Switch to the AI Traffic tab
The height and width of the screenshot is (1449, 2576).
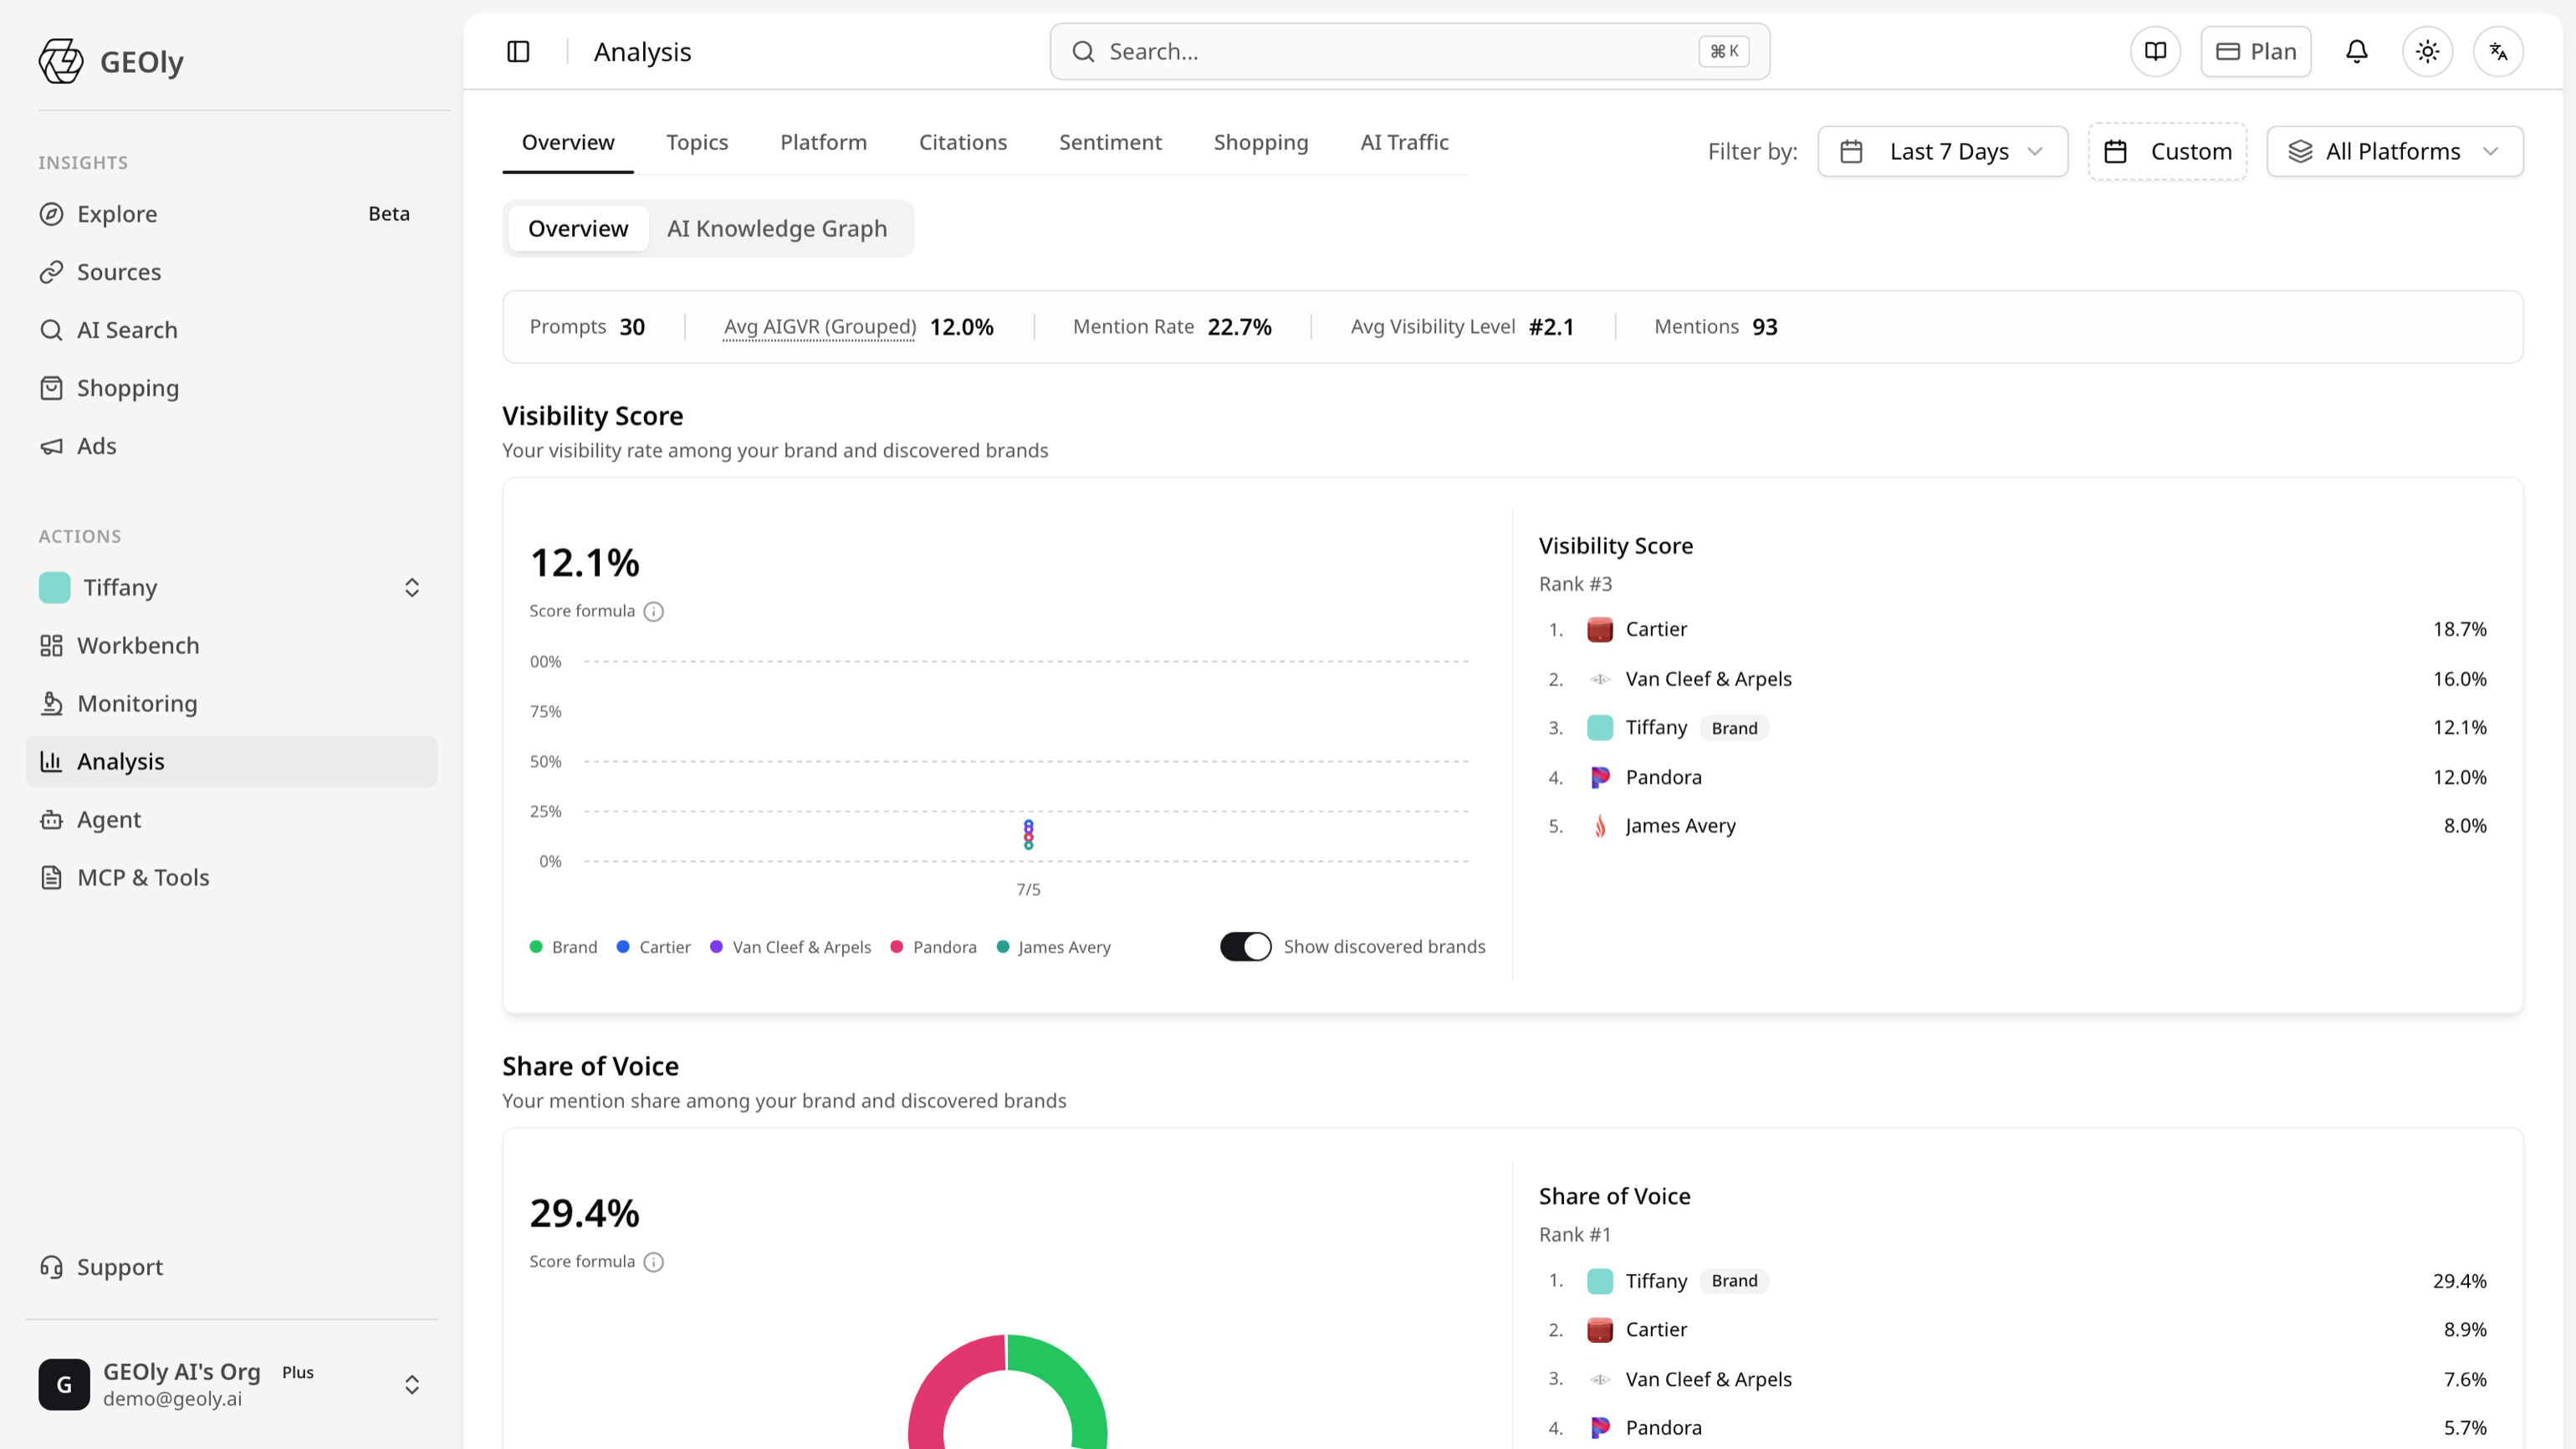1404,142
